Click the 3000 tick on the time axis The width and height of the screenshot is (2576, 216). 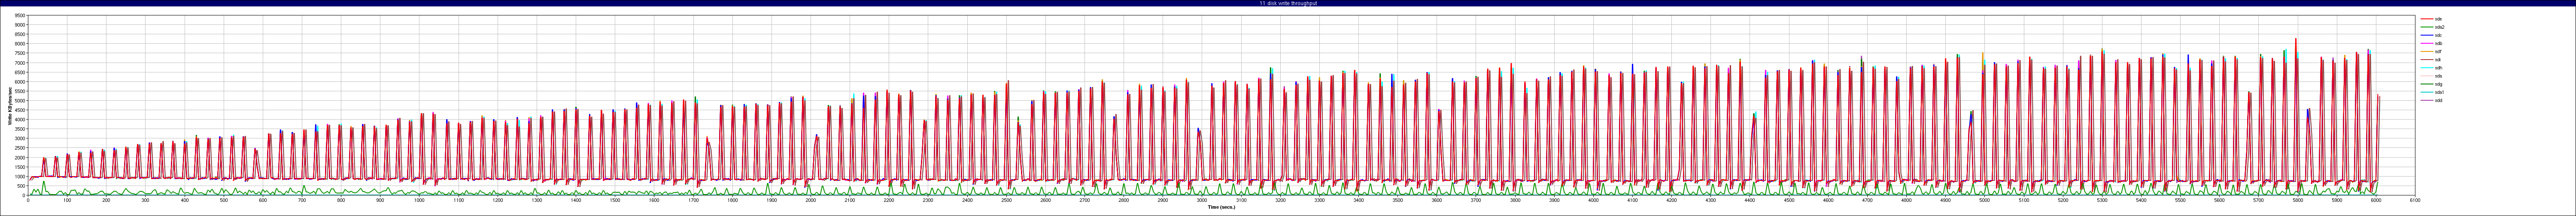tap(1202, 200)
